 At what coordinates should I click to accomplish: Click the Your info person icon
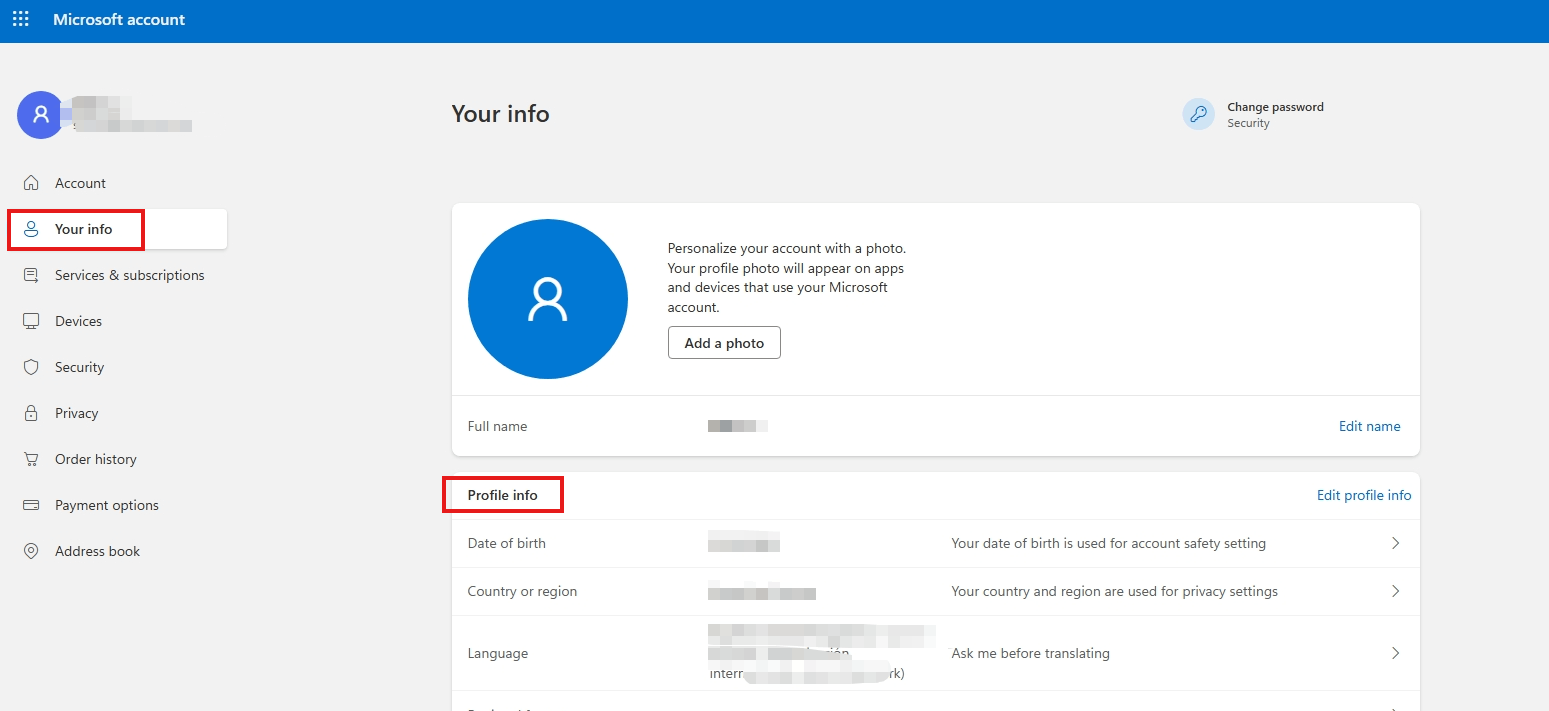[x=31, y=229]
